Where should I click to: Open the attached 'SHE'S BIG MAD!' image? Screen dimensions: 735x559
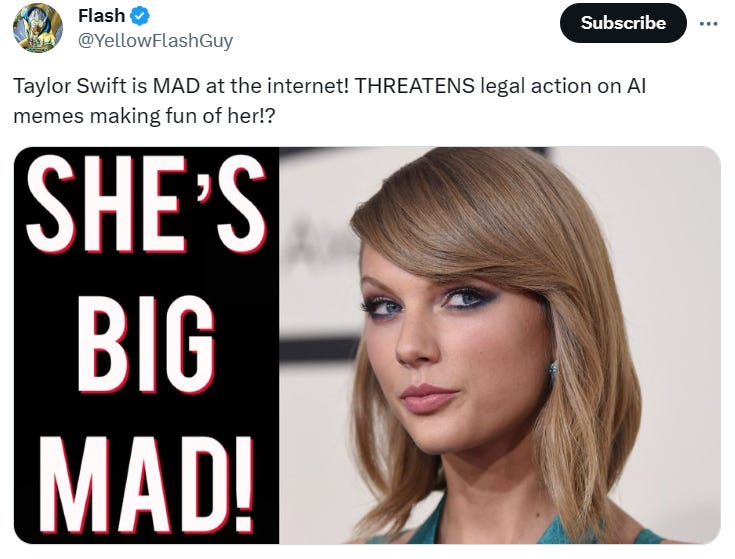(x=367, y=345)
